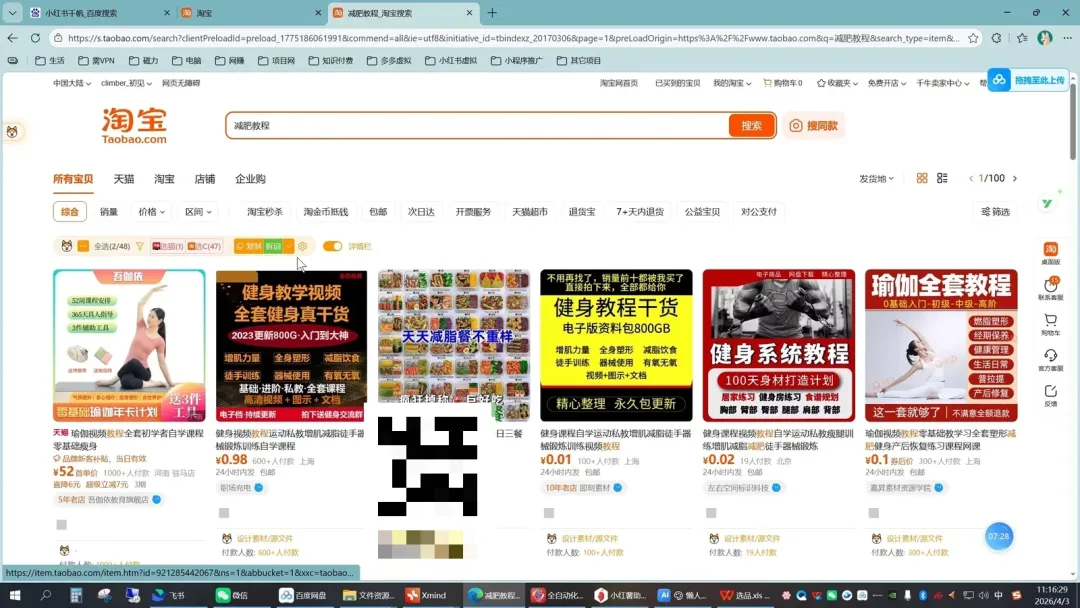The image size is (1080, 608).
Task: Toggle the 选C(47) selection filter
Action: [x=205, y=247]
